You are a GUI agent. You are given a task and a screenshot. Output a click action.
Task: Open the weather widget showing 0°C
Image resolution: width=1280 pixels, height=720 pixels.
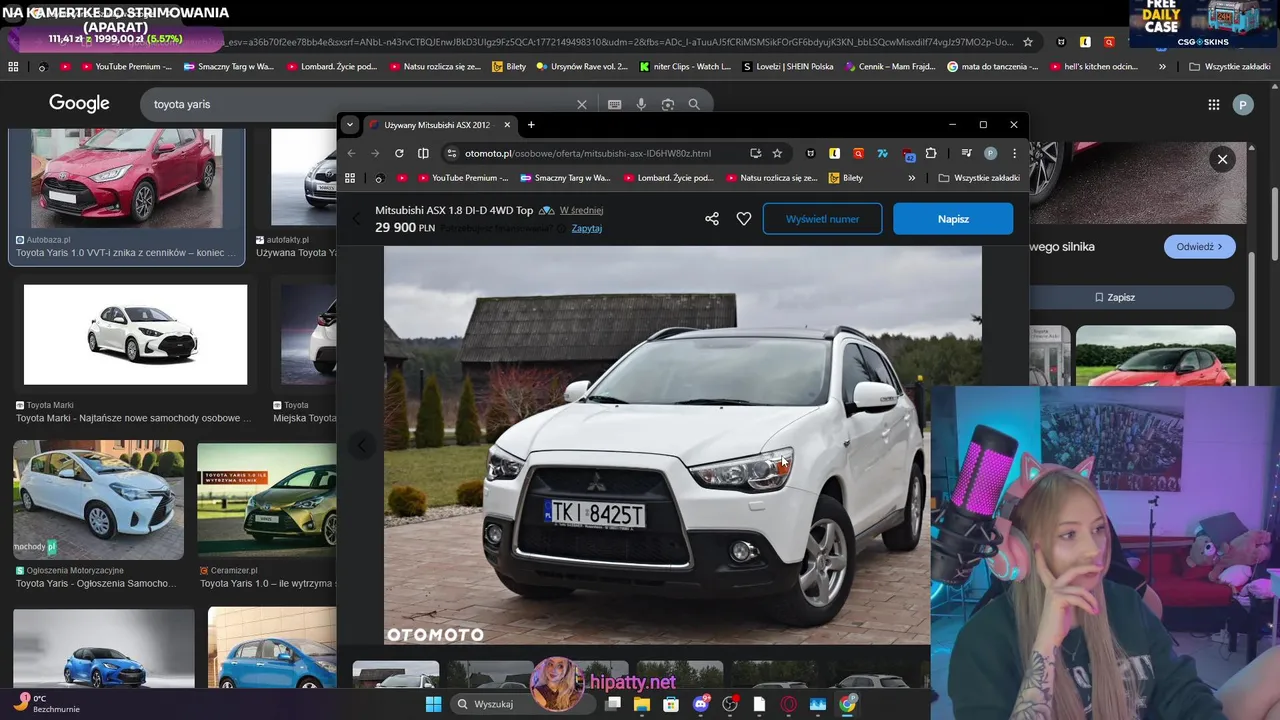(48, 703)
